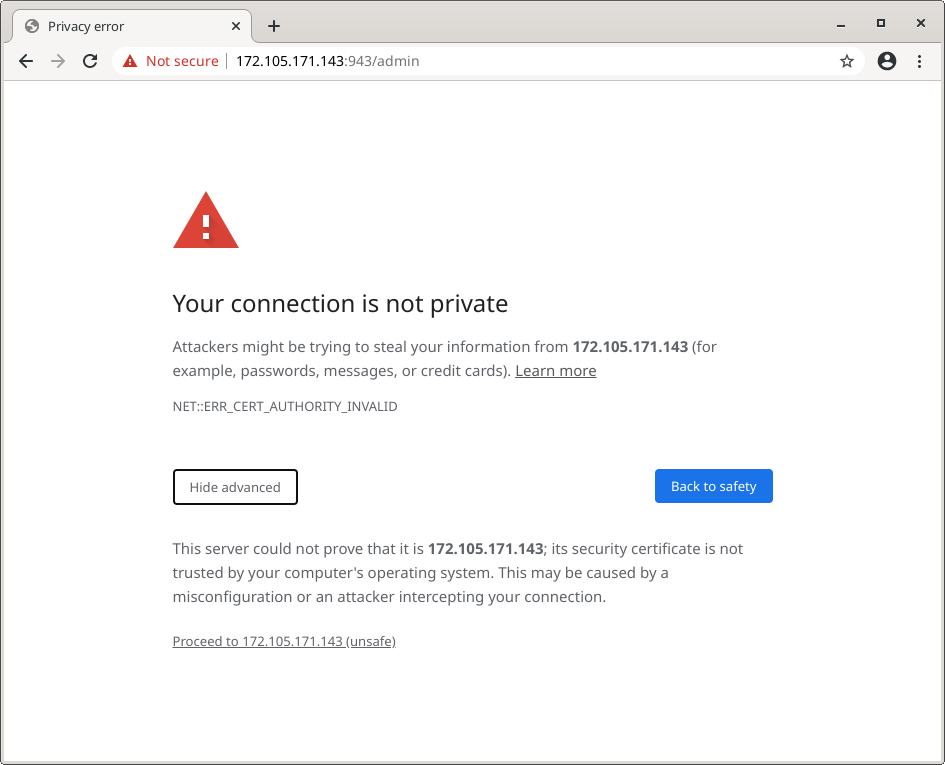Viewport: 945px width, 765px height.
Task: Open the browser profile avatar
Action: pos(887,61)
